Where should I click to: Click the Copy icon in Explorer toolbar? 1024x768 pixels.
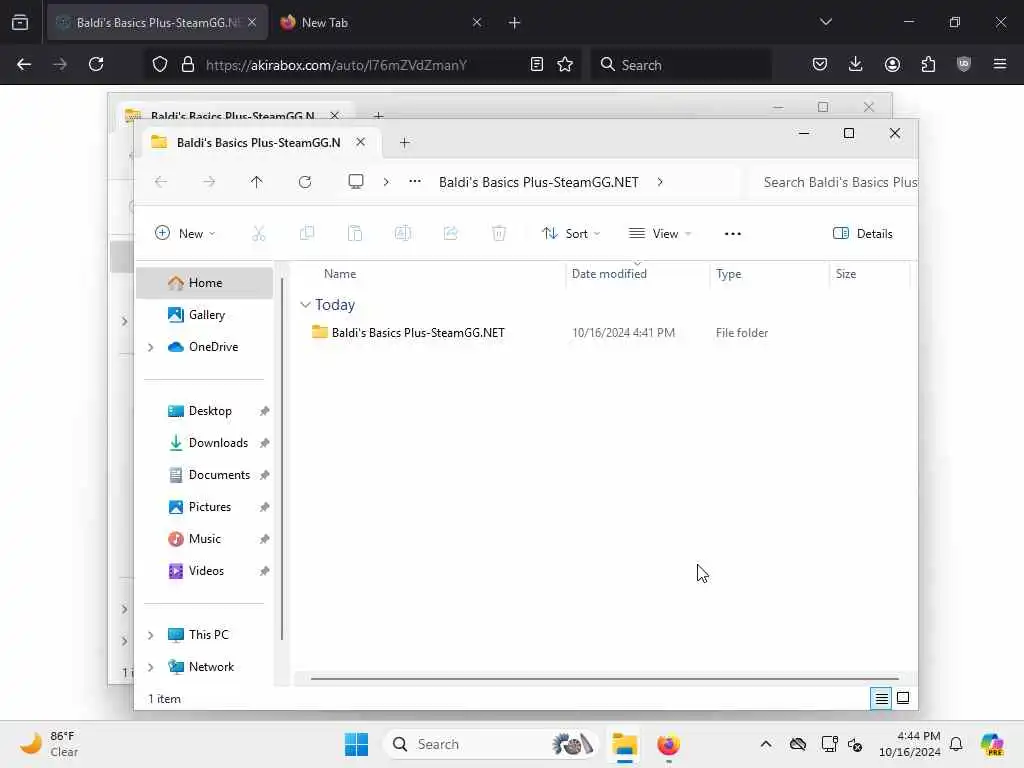[306, 233]
